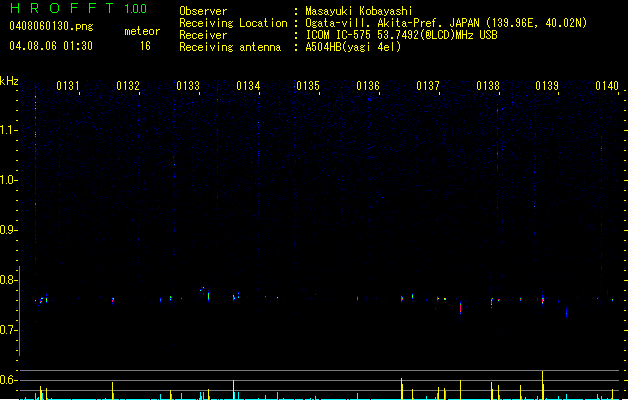Image resolution: width=629 pixels, height=400 pixels.
Task: Click time marker 0140
Action: [607, 86]
